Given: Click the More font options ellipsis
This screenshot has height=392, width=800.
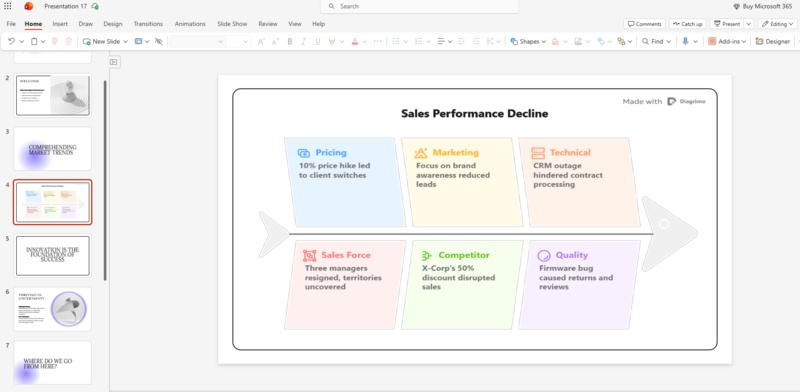Looking at the screenshot, I should [x=378, y=41].
